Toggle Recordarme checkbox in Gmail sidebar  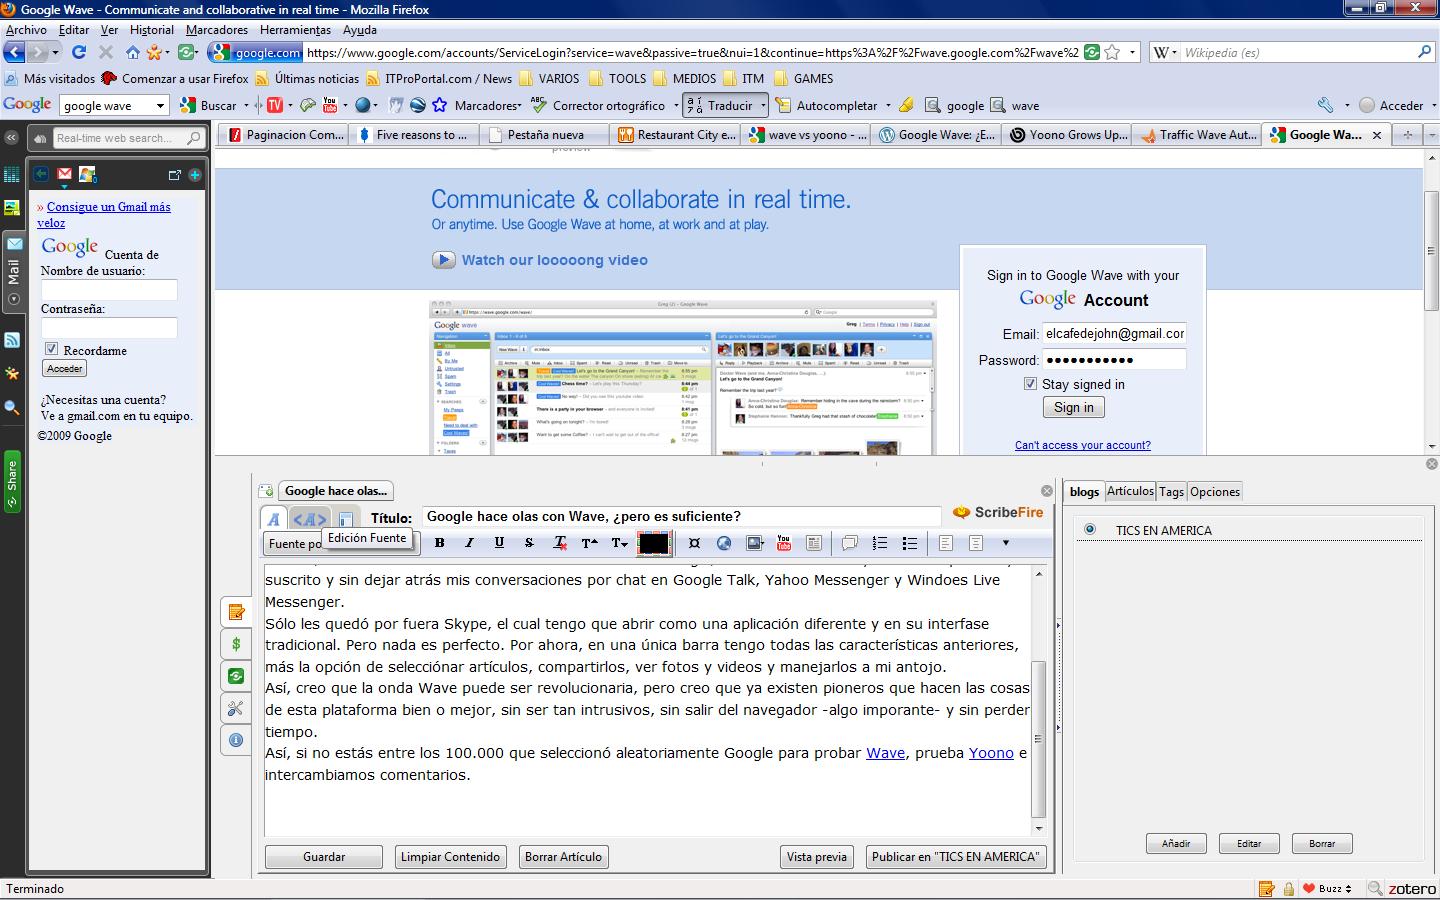click(51, 349)
